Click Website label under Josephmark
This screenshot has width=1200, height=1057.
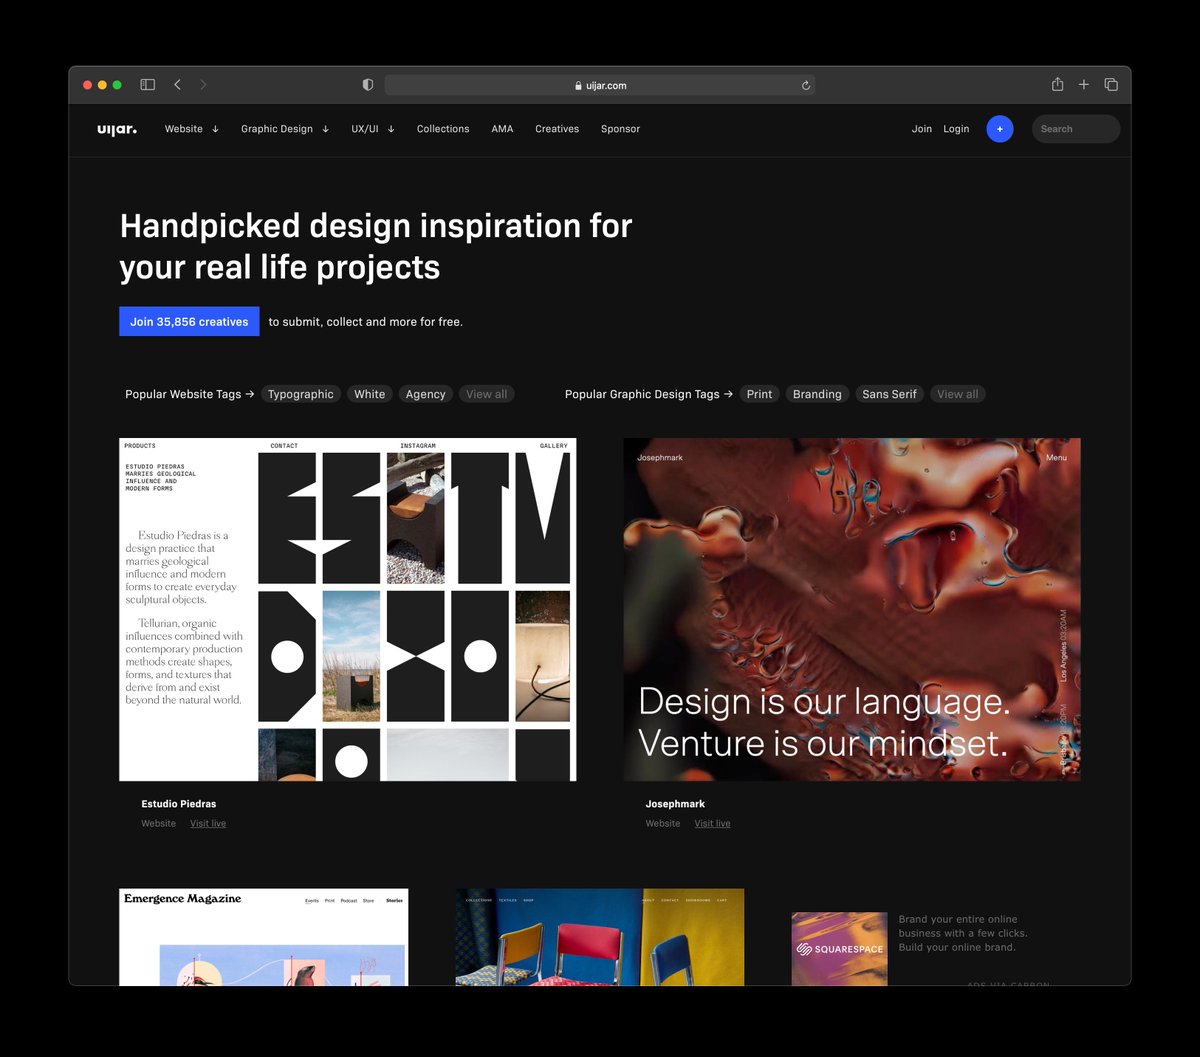pos(663,824)
